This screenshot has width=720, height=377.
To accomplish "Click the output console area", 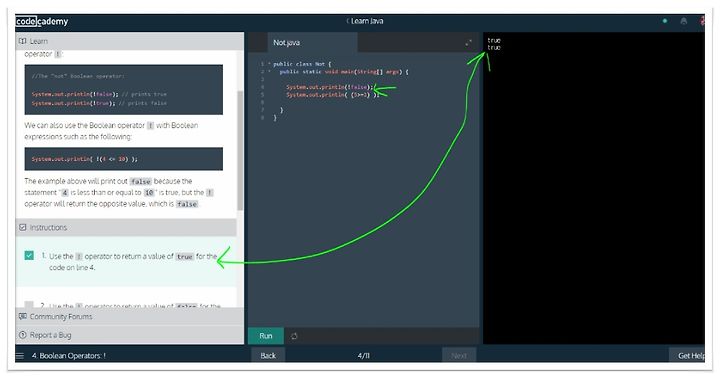I will (x=594, y=188).
